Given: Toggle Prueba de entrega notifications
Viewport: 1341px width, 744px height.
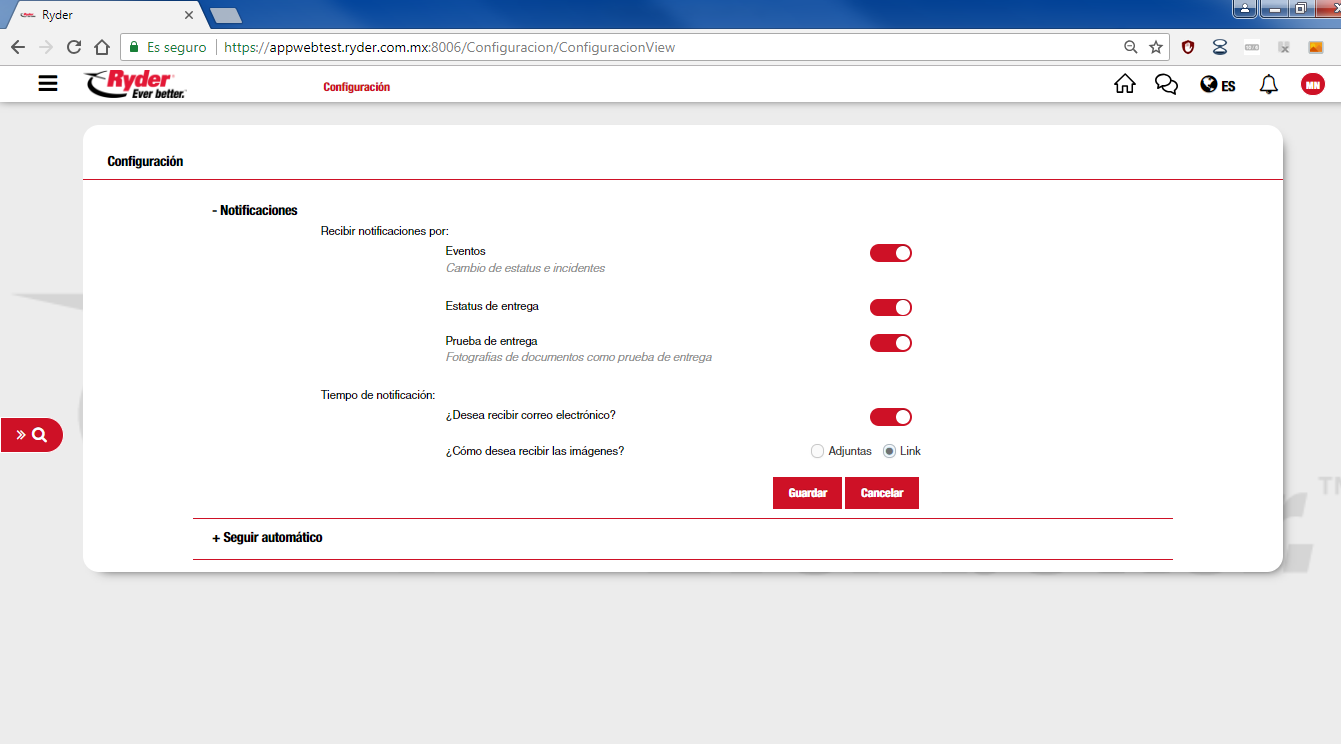Looking at the screenshot, I should pos(890,343).
